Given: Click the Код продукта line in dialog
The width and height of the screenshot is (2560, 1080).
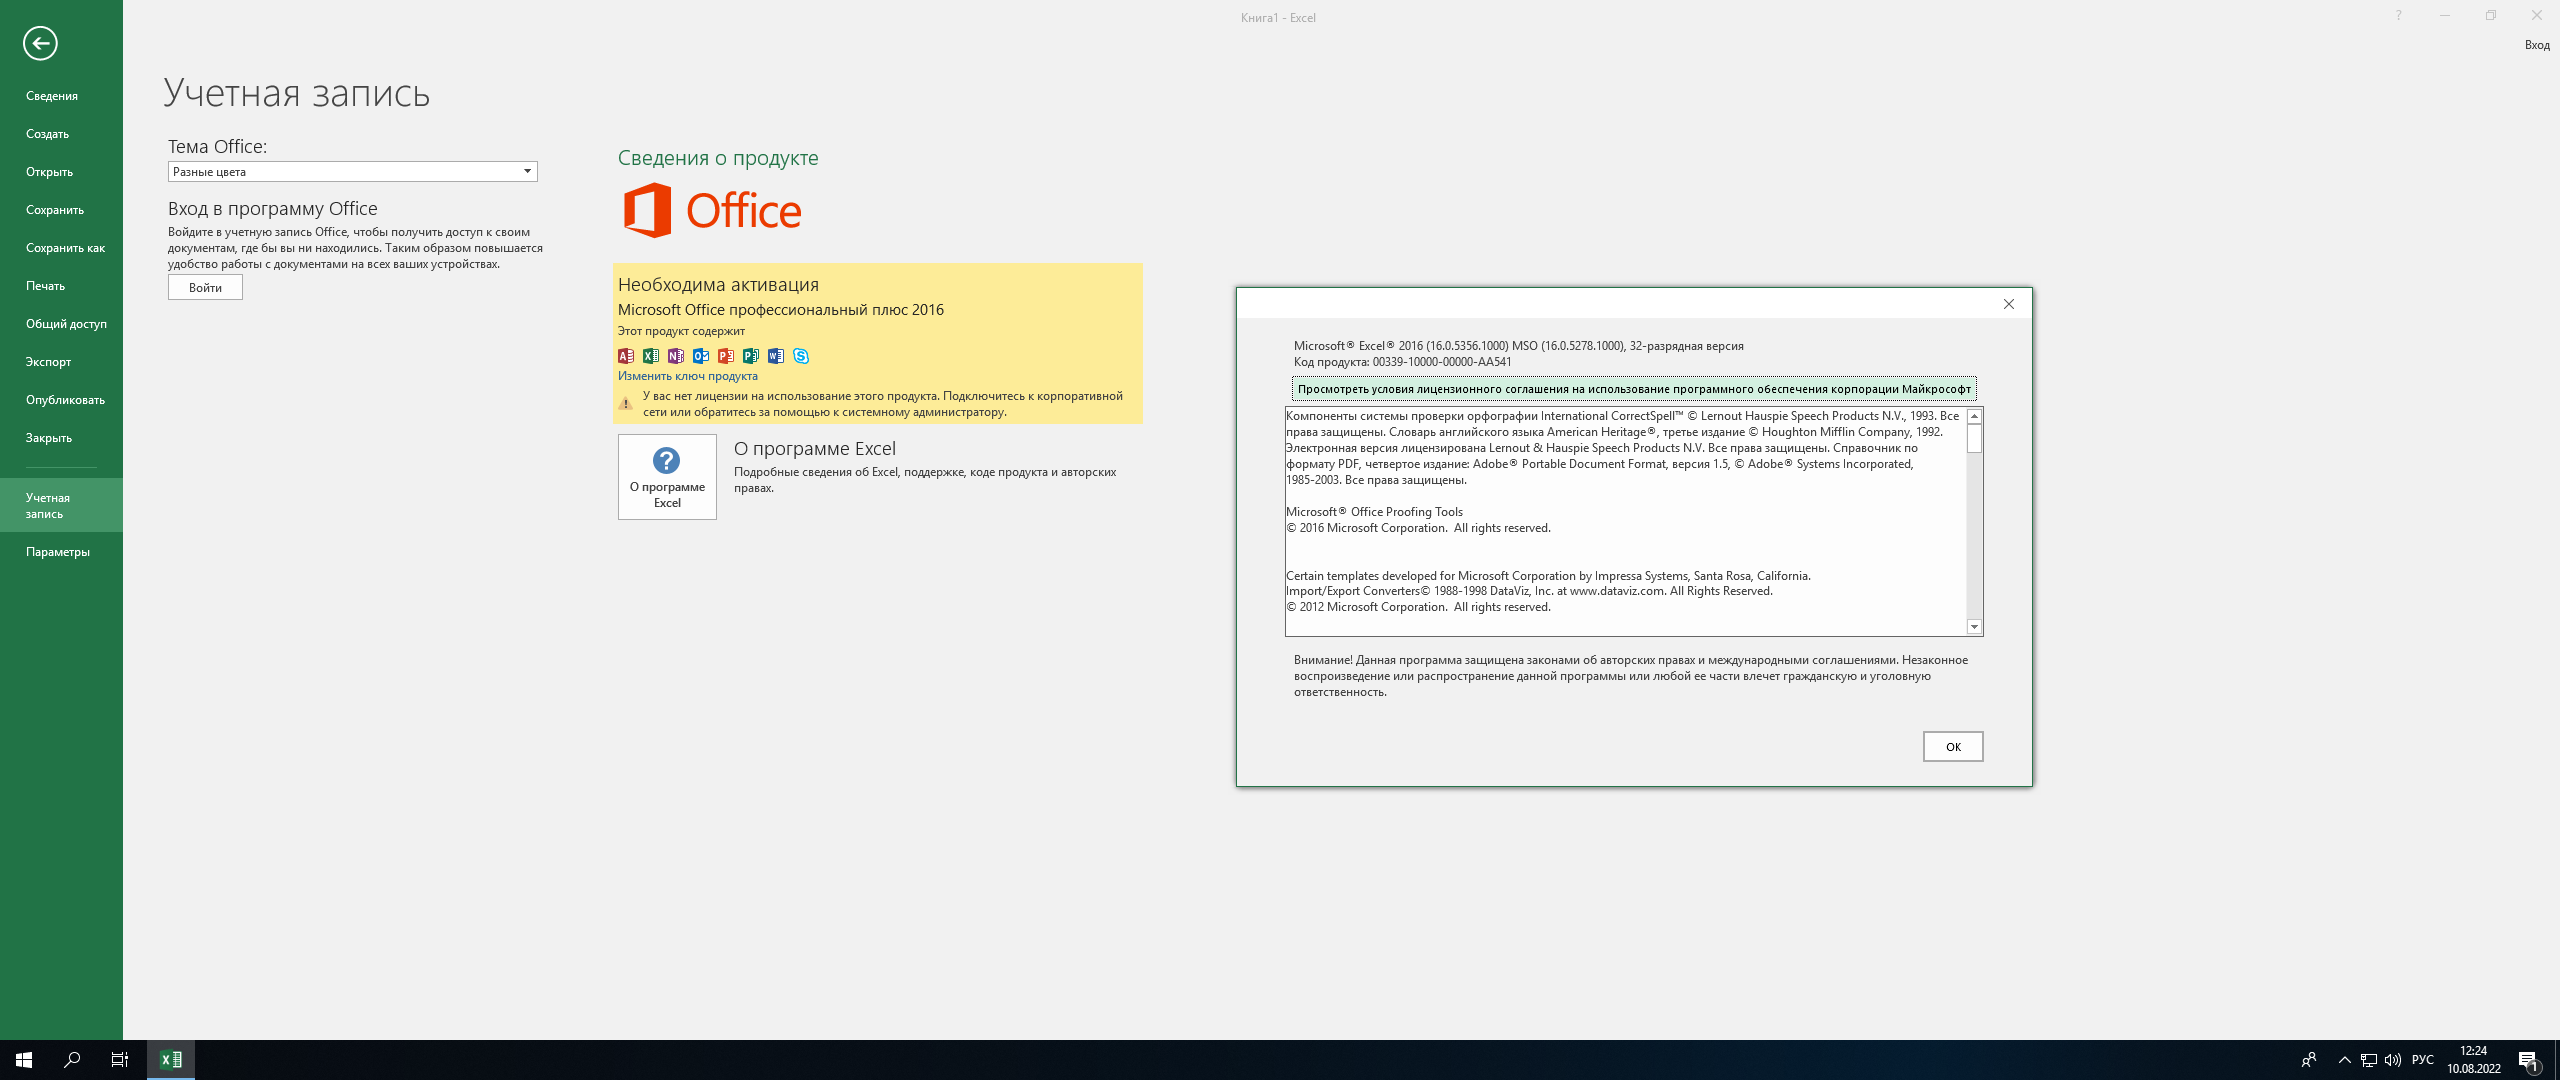Looking at the screenshot, I should pos(1403,362).
